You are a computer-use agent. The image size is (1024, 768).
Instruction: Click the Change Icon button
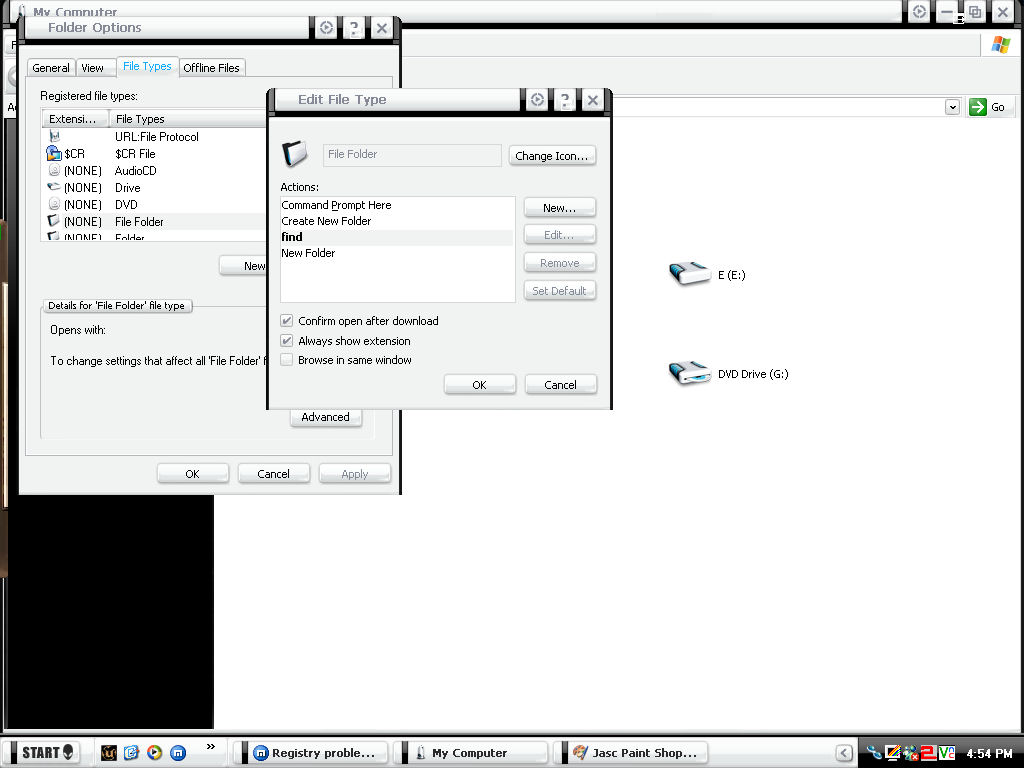[x=552, y=155]
